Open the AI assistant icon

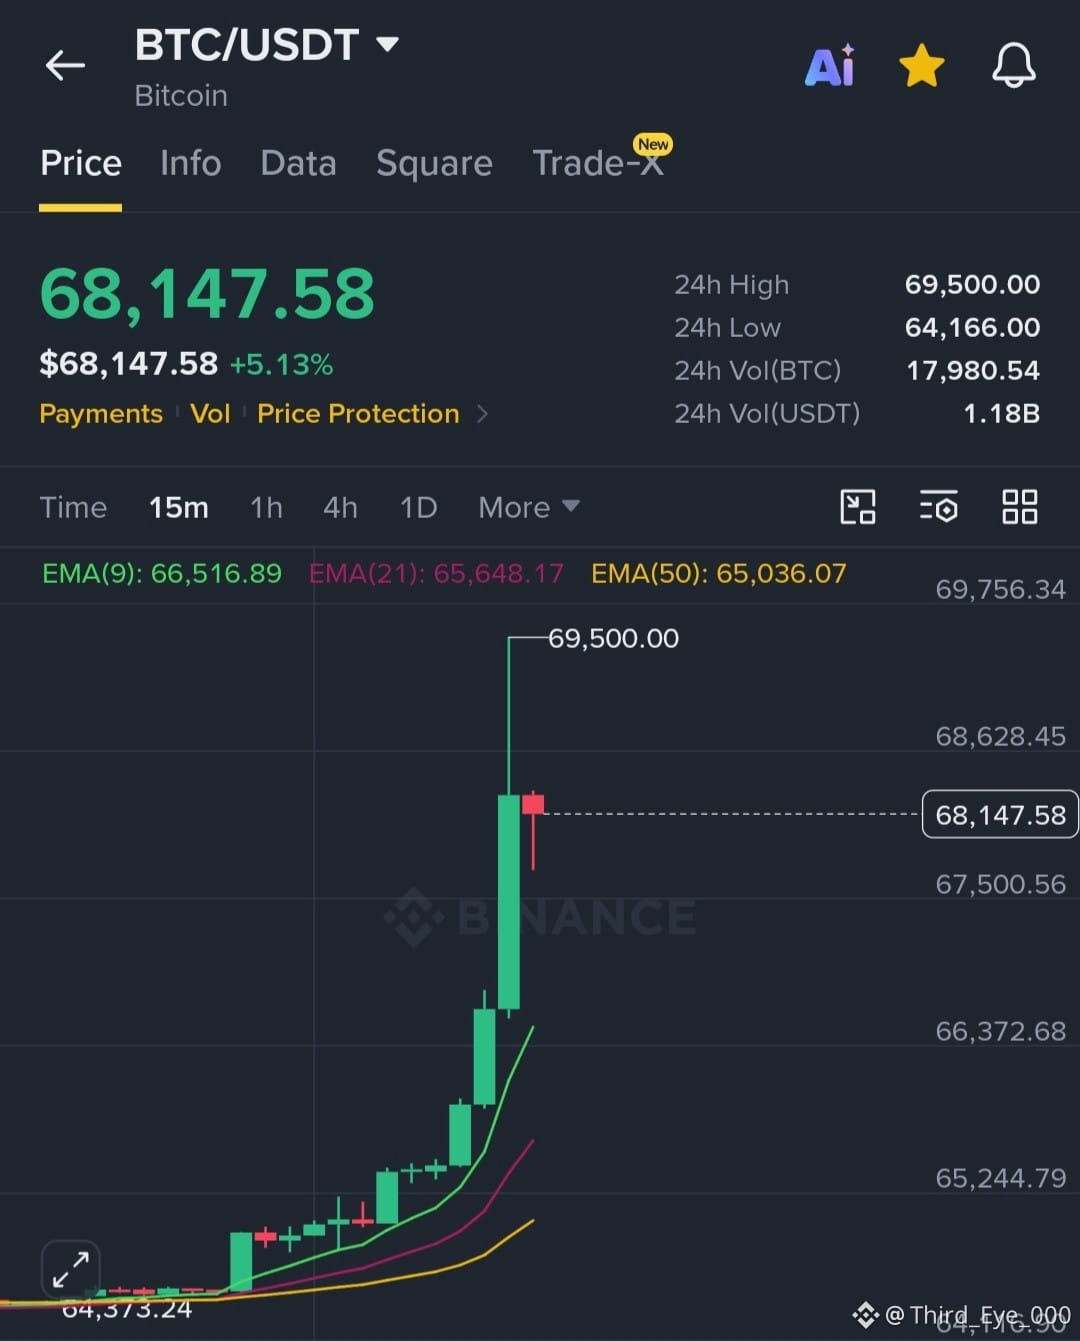830,66
